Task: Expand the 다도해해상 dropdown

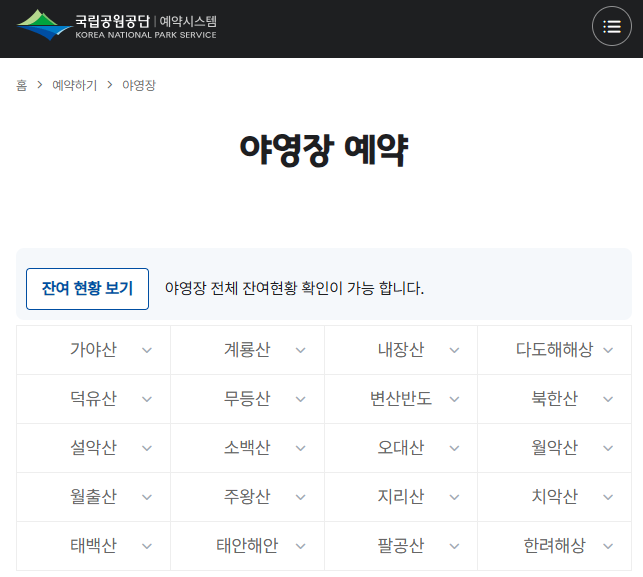Action: coord(554,350)
